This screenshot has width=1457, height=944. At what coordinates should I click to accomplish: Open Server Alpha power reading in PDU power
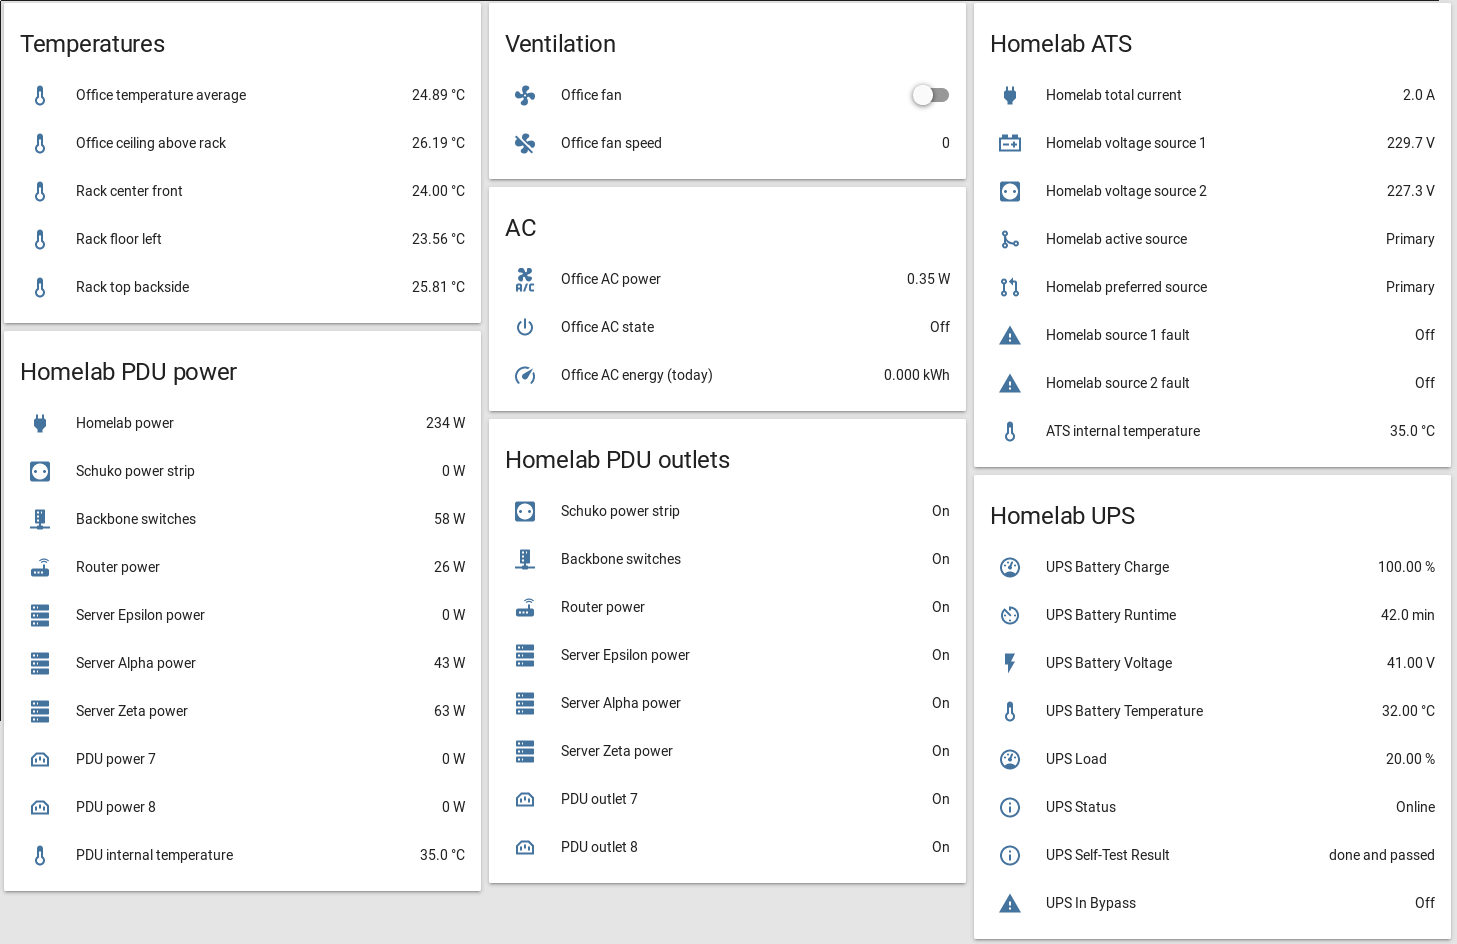tap(136, 663)
